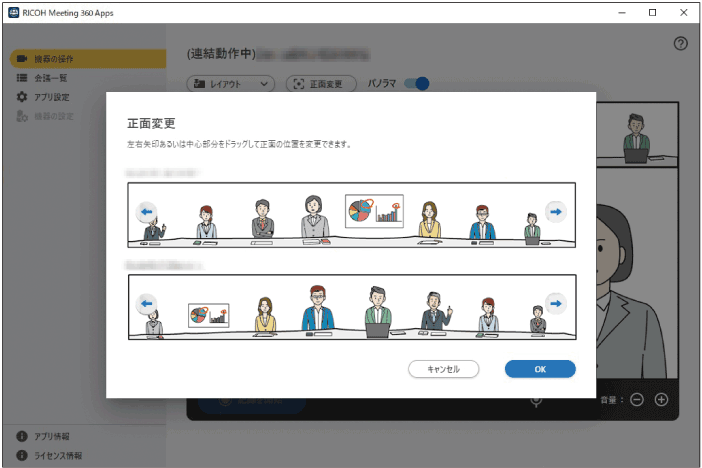The image size is (702, 468).
Task: Select 機器の操作 in the sidebar
Action: [88, 59]
